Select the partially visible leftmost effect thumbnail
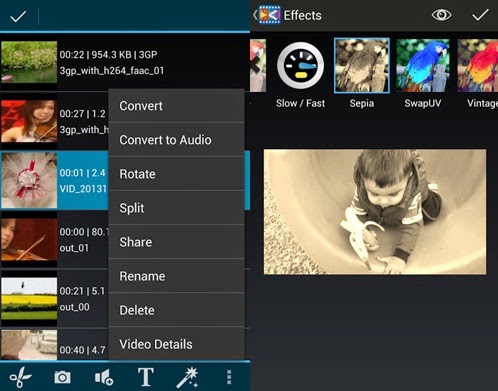The image size is (498, 391). (258, 65)
